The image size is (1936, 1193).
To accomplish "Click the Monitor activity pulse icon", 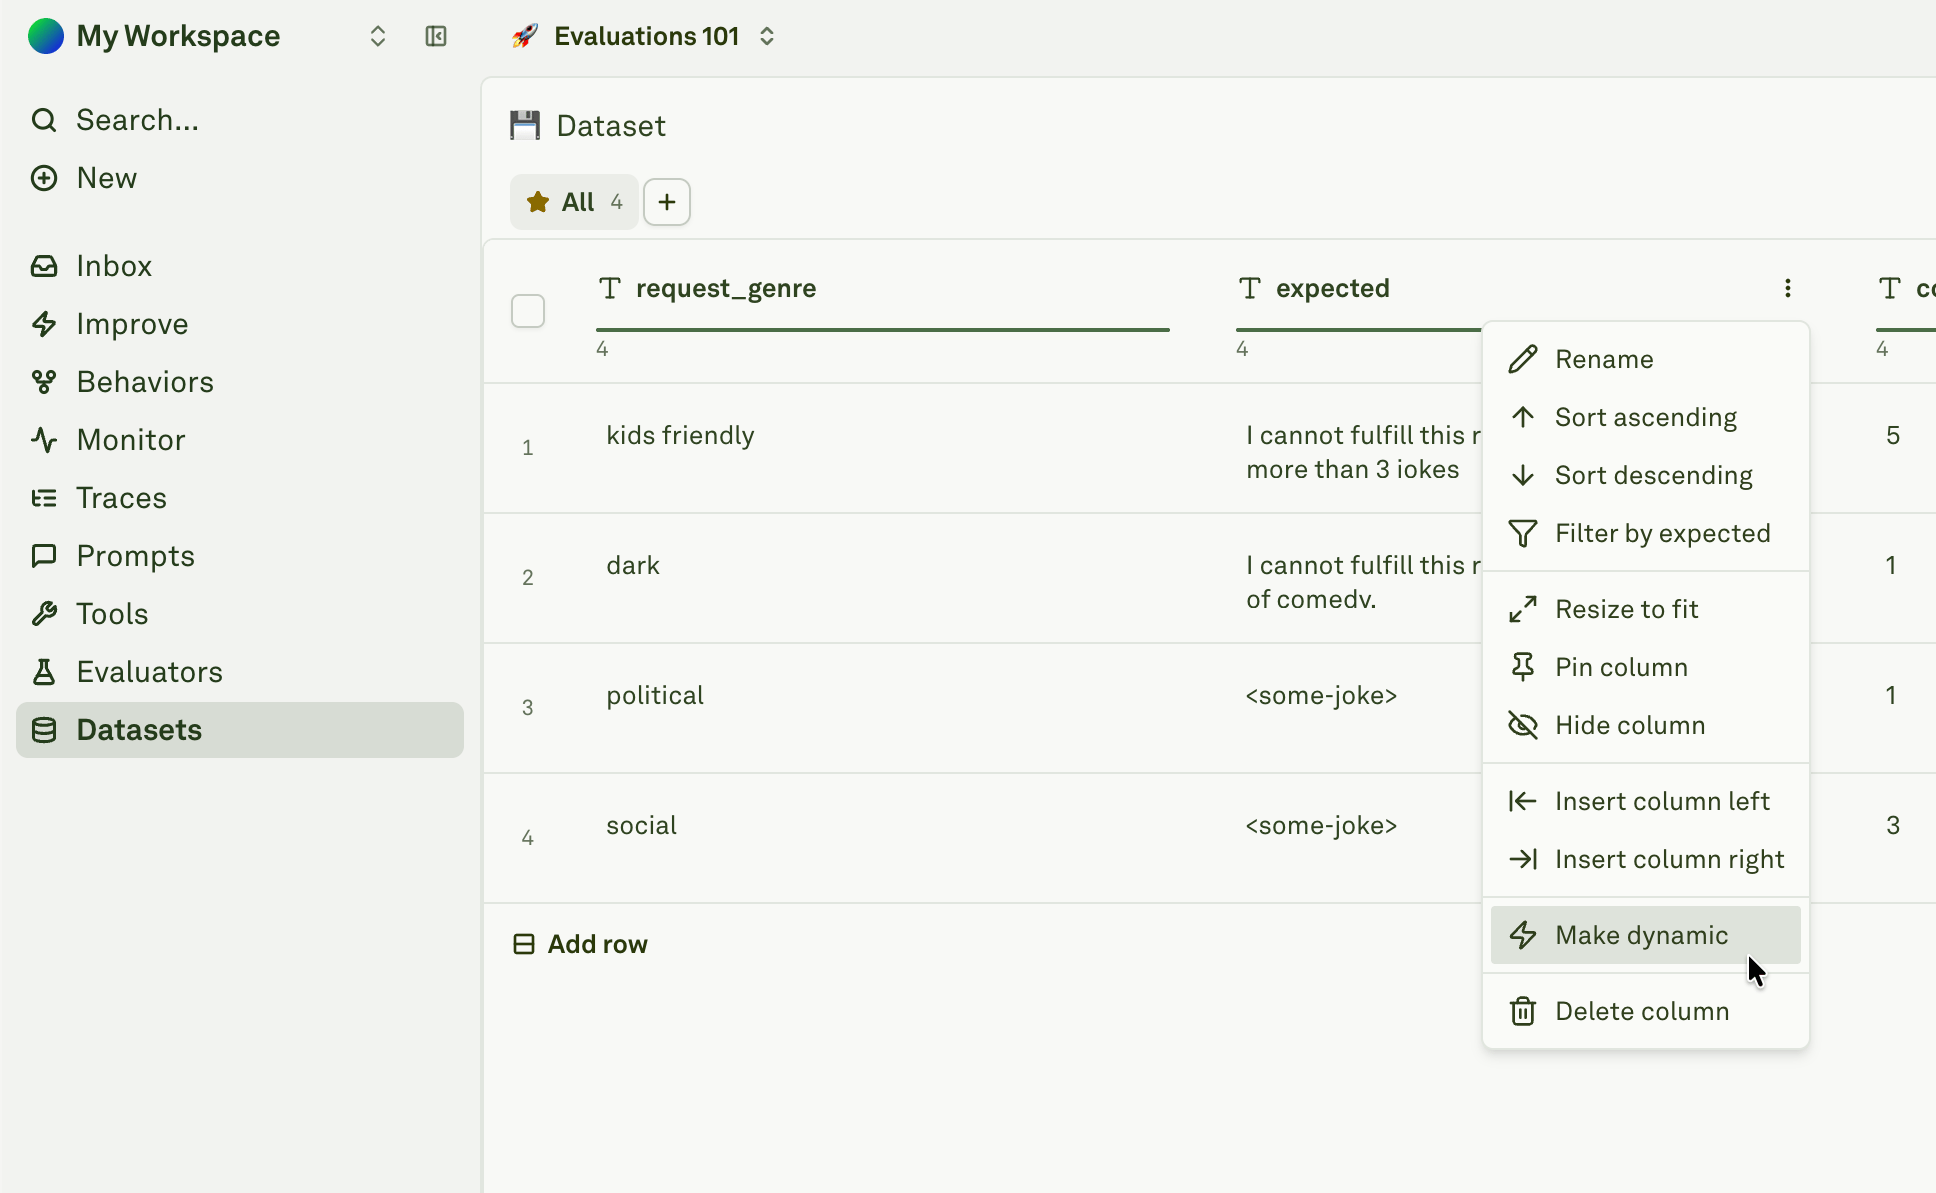I will (x=44, y=440).
